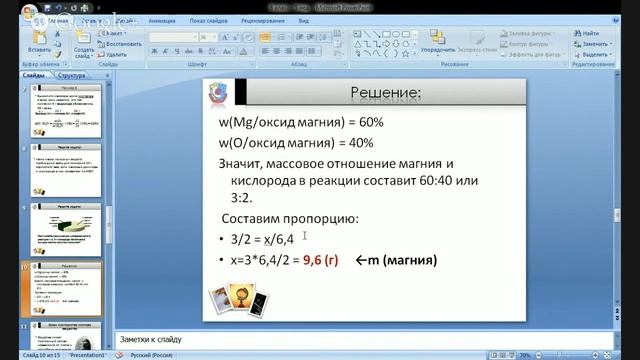The height and width of the screenshot is (360, 640).
Task: Open the Review (Рецензирование) tab
Action: (263, 20)
